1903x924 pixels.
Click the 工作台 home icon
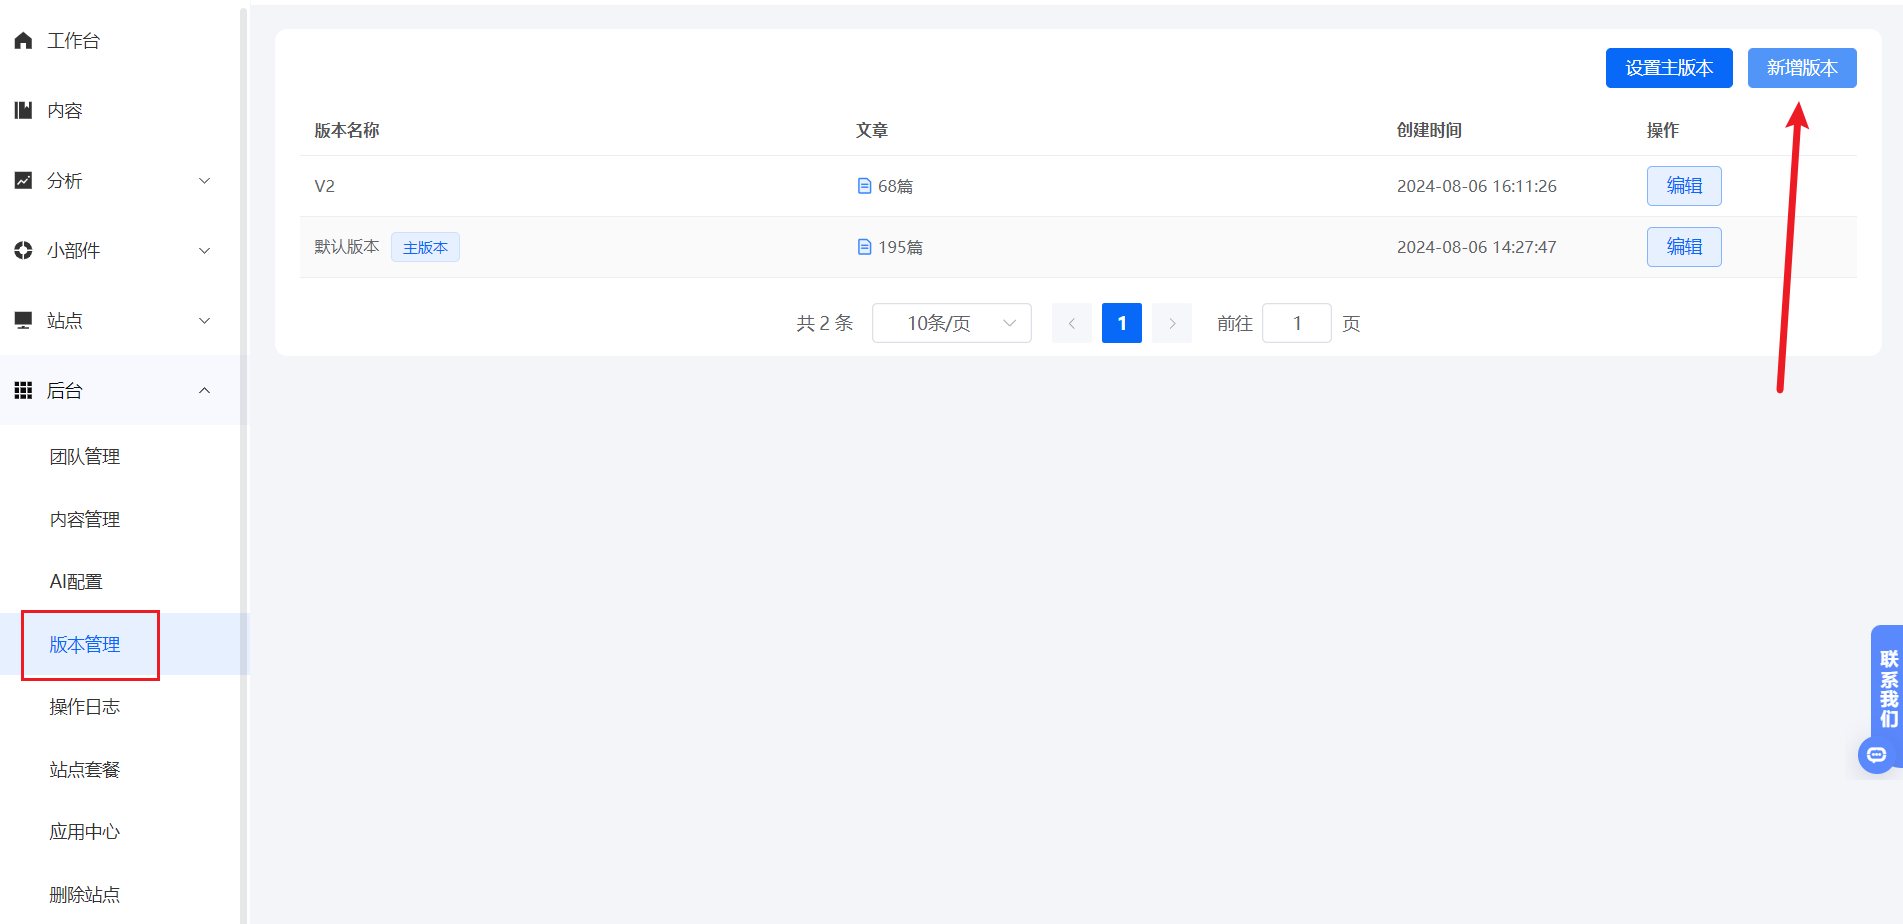[23, 40]
